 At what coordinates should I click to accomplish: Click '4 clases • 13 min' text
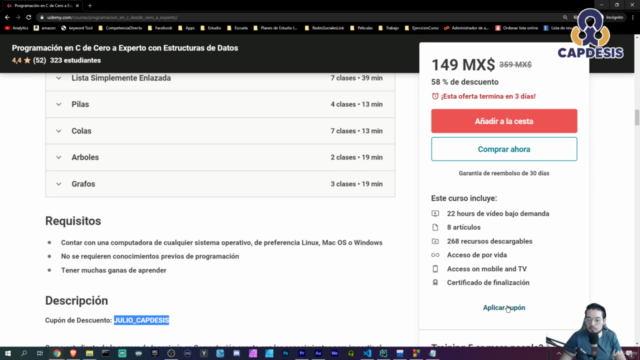(x=356, y=104)
